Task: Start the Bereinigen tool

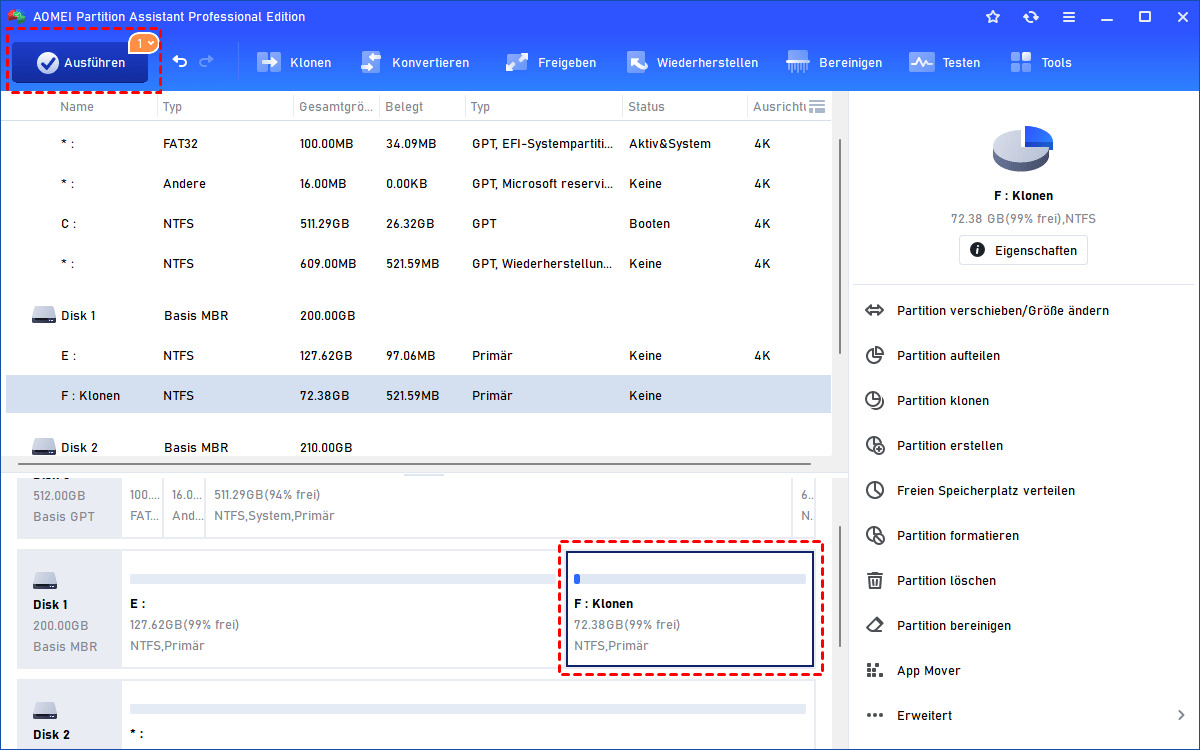Action: coord(834,61)
